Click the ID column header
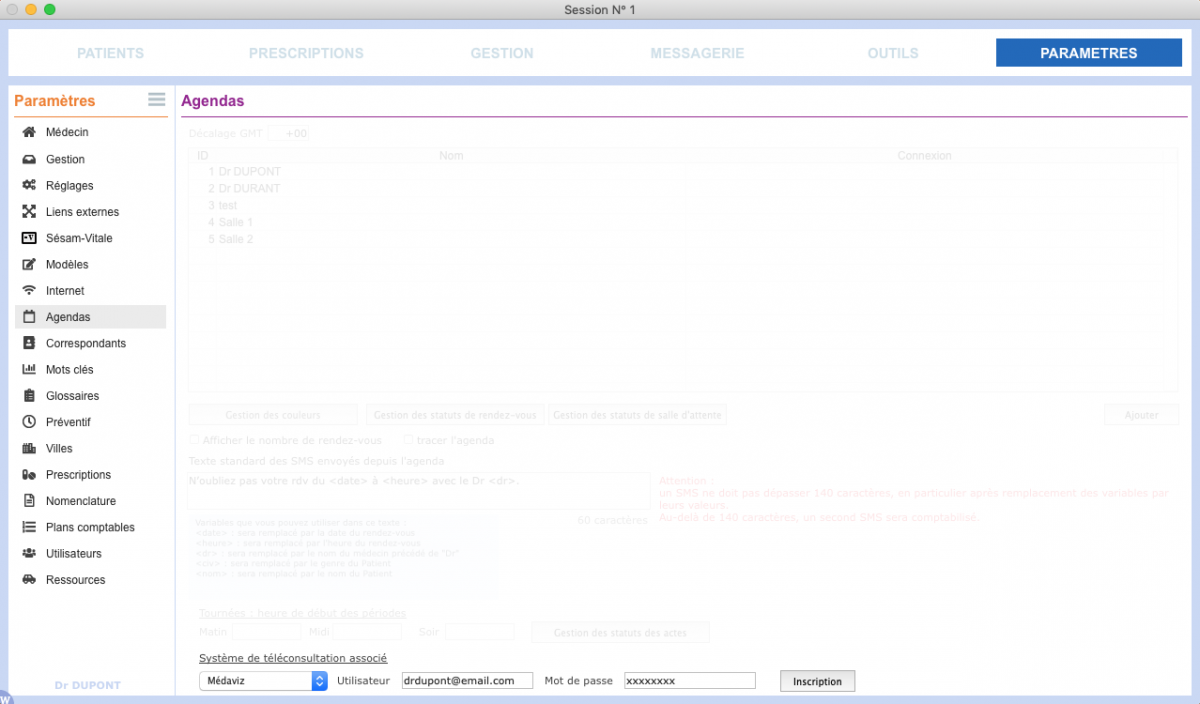 tap(203, 156)
